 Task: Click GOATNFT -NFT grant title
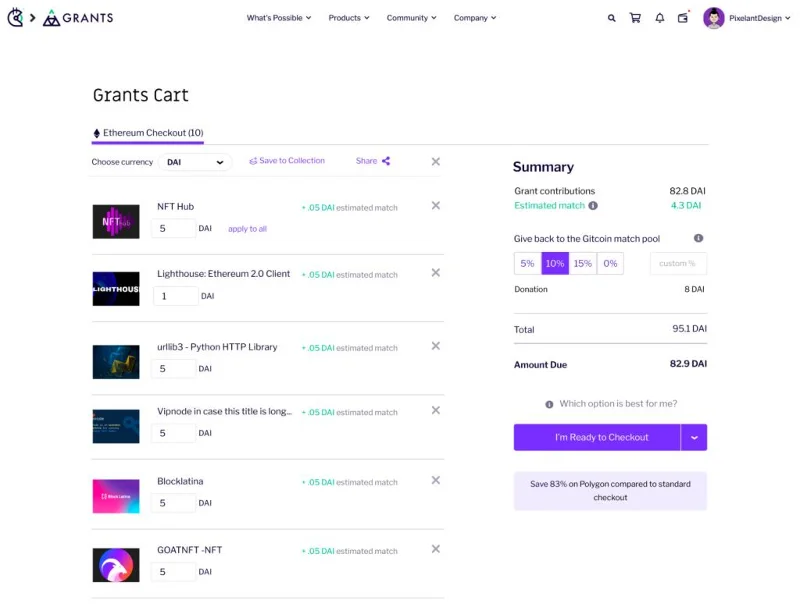pyautogui.click(x=189, y=550)
